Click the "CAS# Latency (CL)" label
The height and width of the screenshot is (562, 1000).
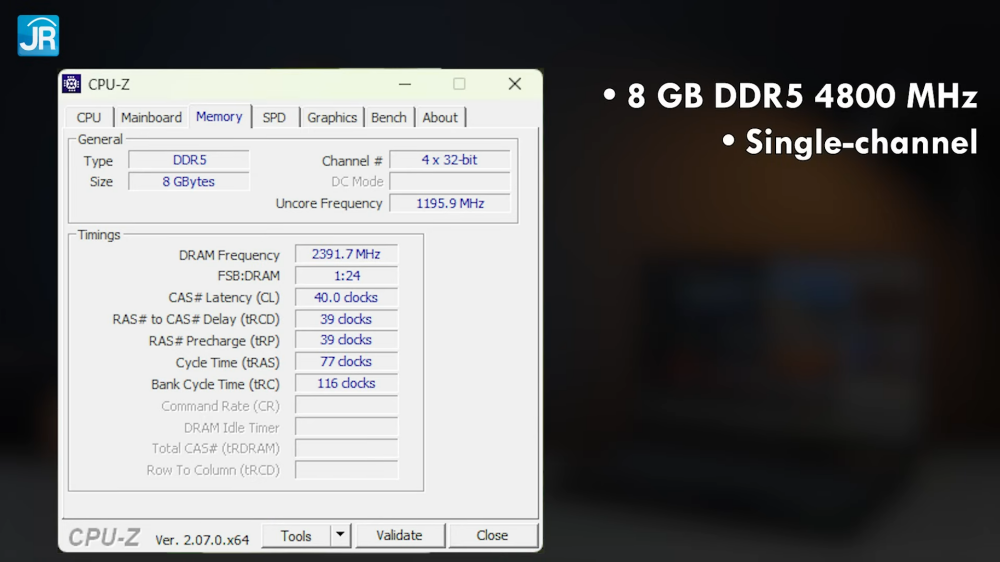pos(224,298)
